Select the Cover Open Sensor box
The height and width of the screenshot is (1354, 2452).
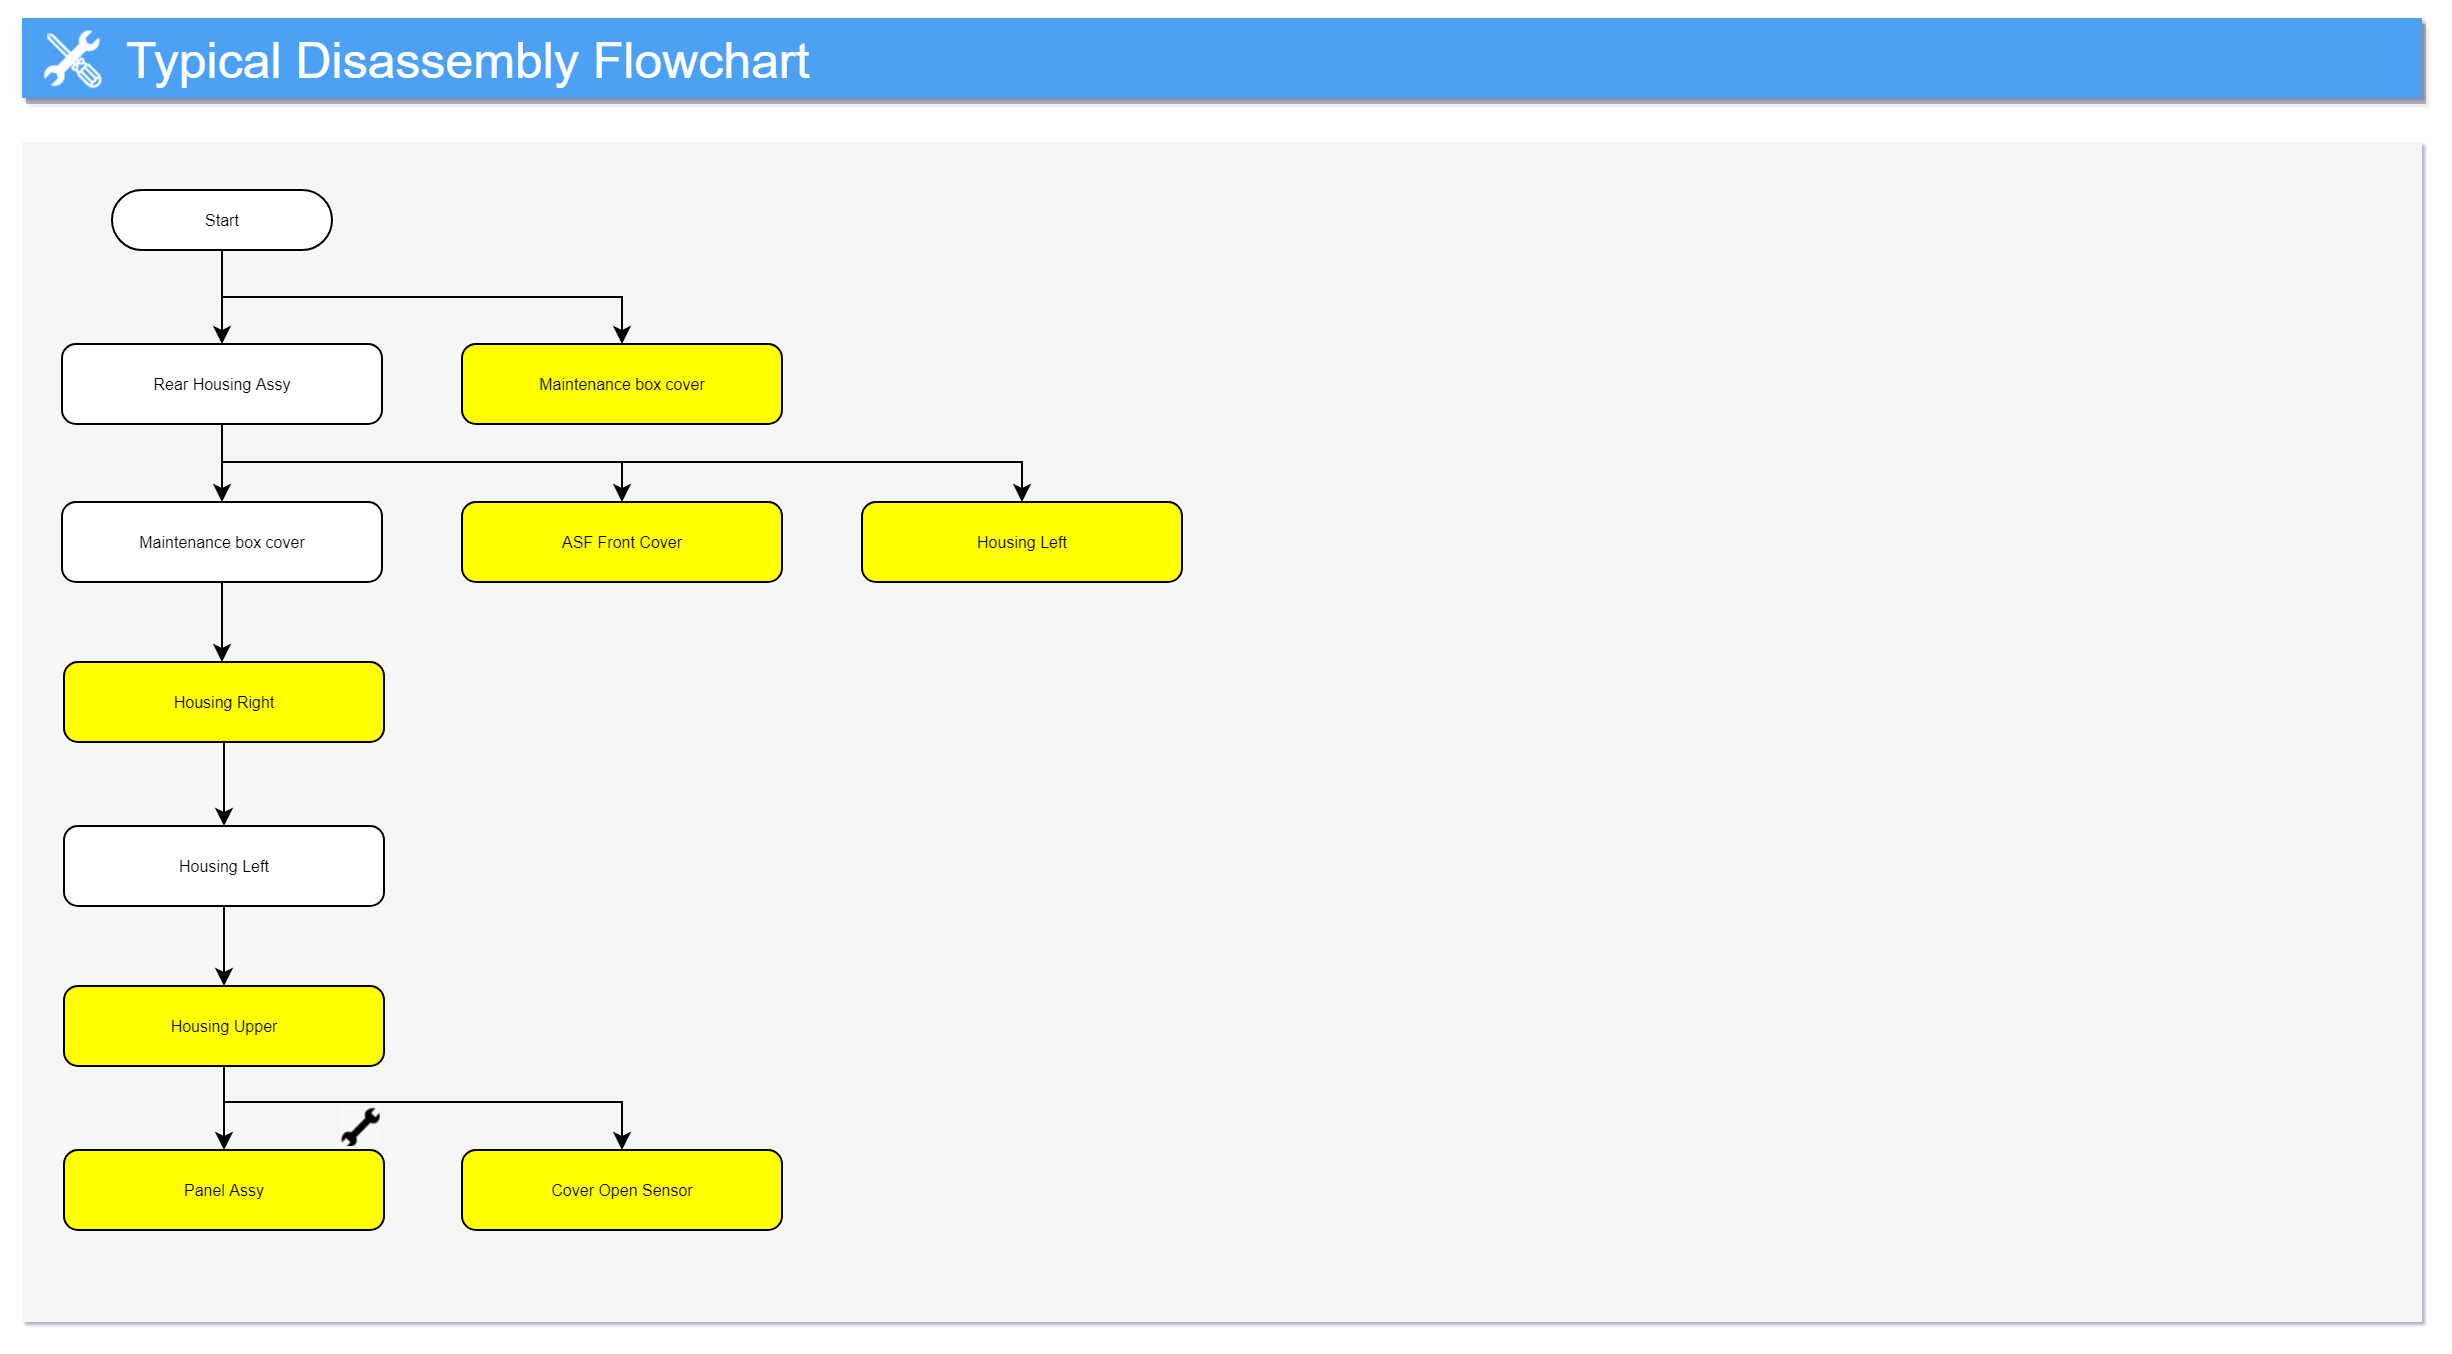pyautogui.click(x=622, y=1190)
